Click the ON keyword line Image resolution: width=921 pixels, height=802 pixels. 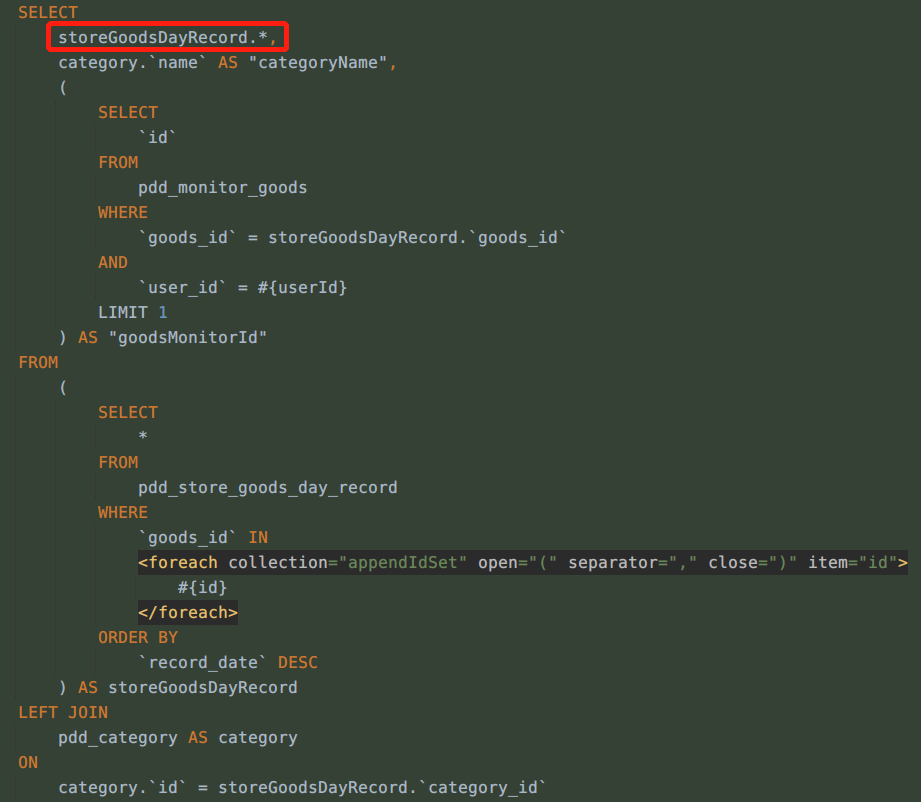[28, 763]
